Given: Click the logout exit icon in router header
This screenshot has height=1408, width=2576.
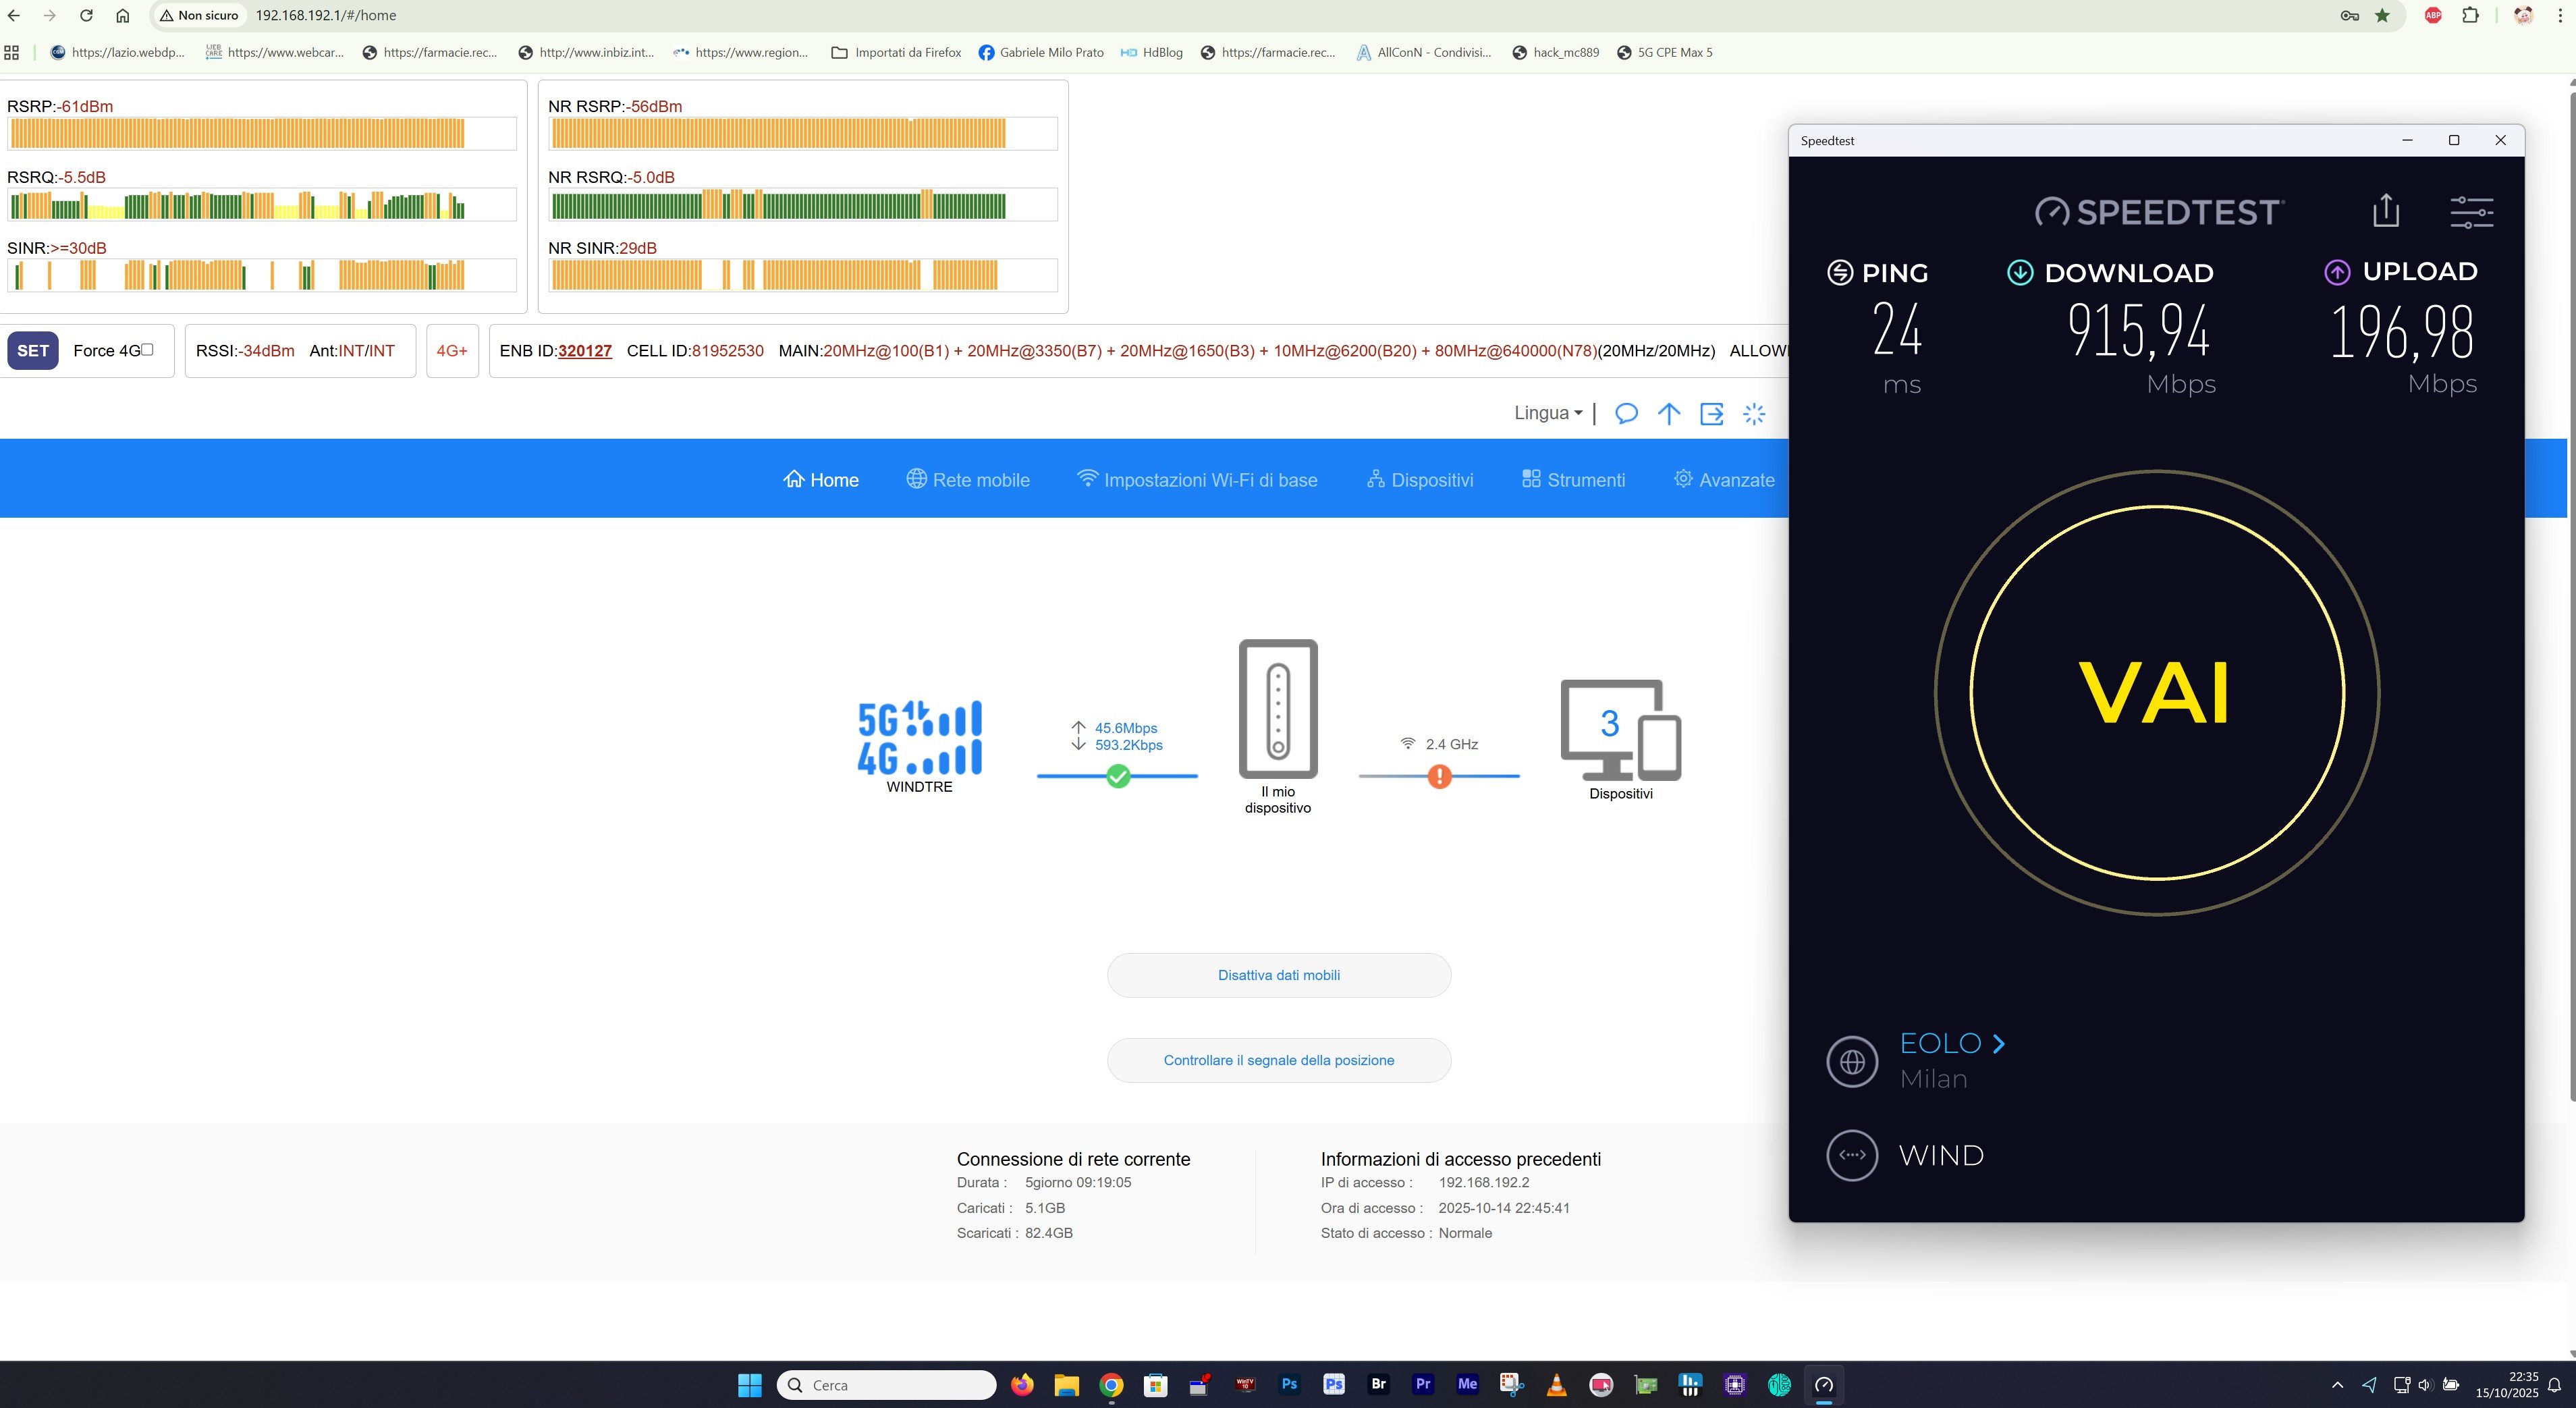Looking at the screenshot, I should pyautogui.click(x=1711, y=413).
